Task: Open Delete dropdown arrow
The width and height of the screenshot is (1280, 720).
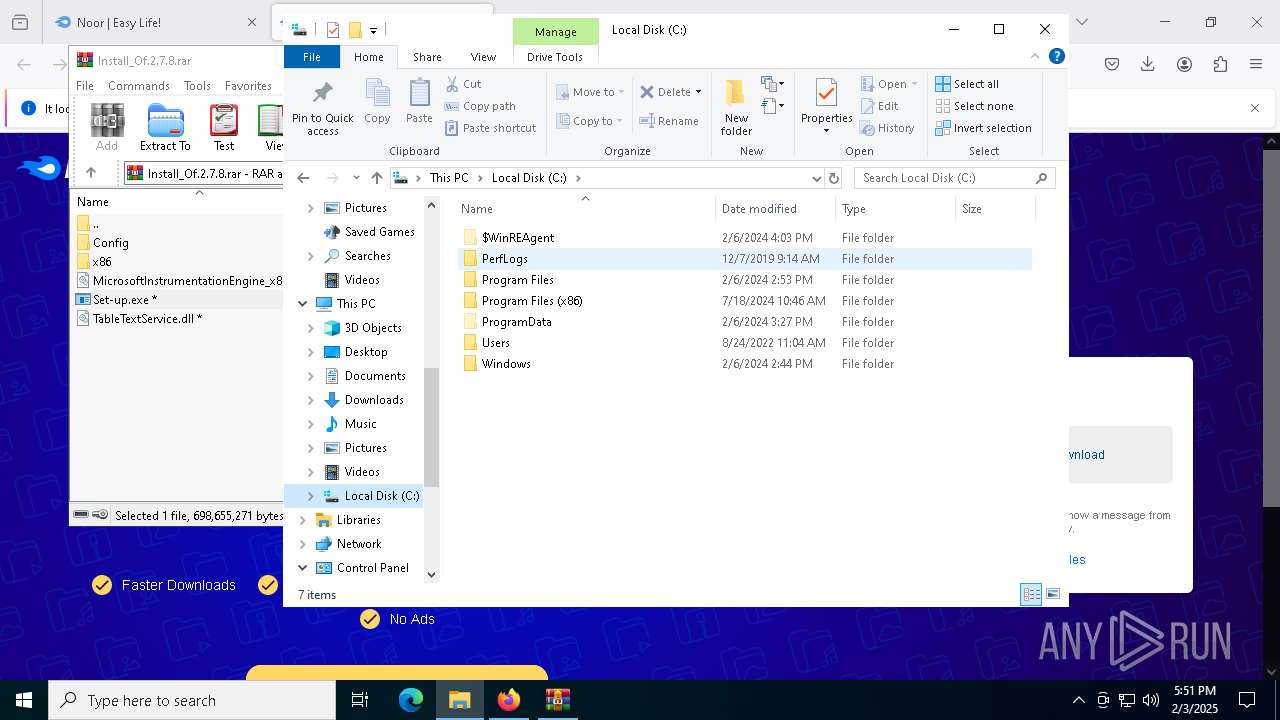Action: coord(698,92)
